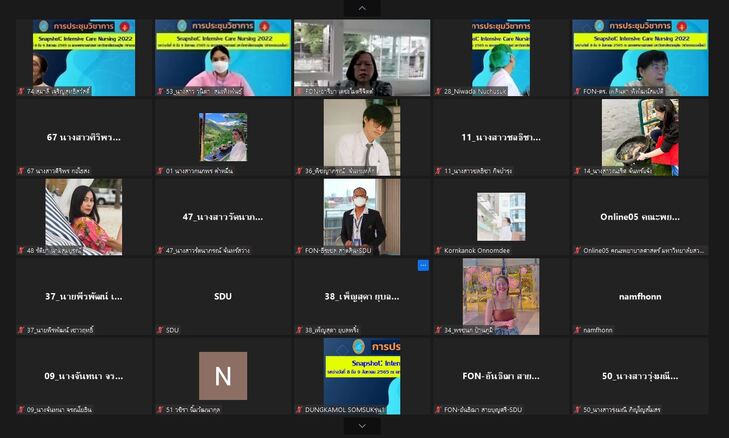
Task: Click the small 'namfhonn' label at tile bottom
Action: pos(598,330)
